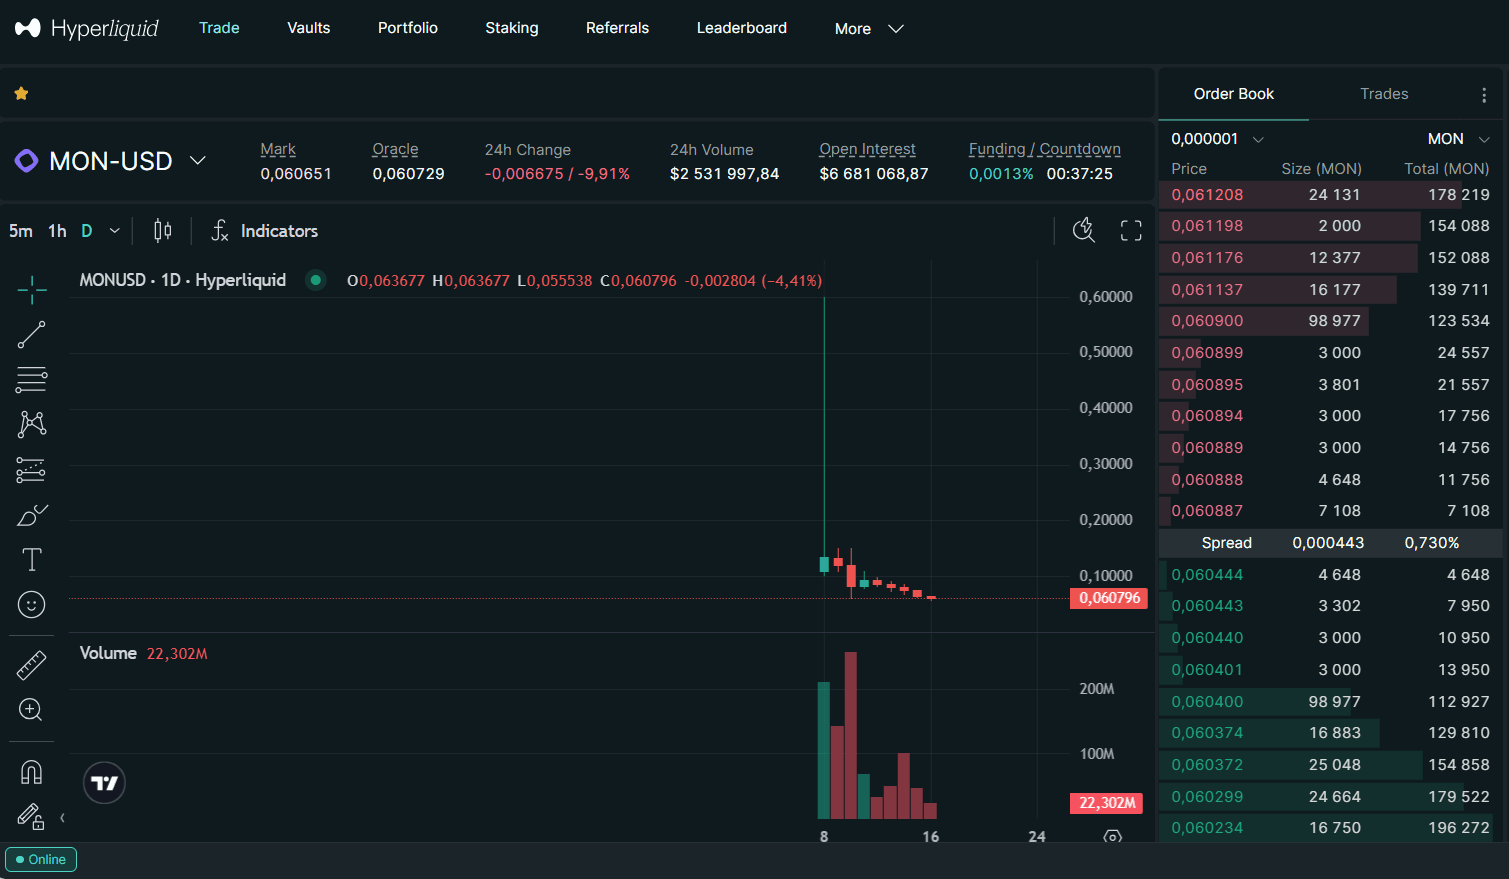
Task: Select the brush drawing tool
Action: [32, 515]
